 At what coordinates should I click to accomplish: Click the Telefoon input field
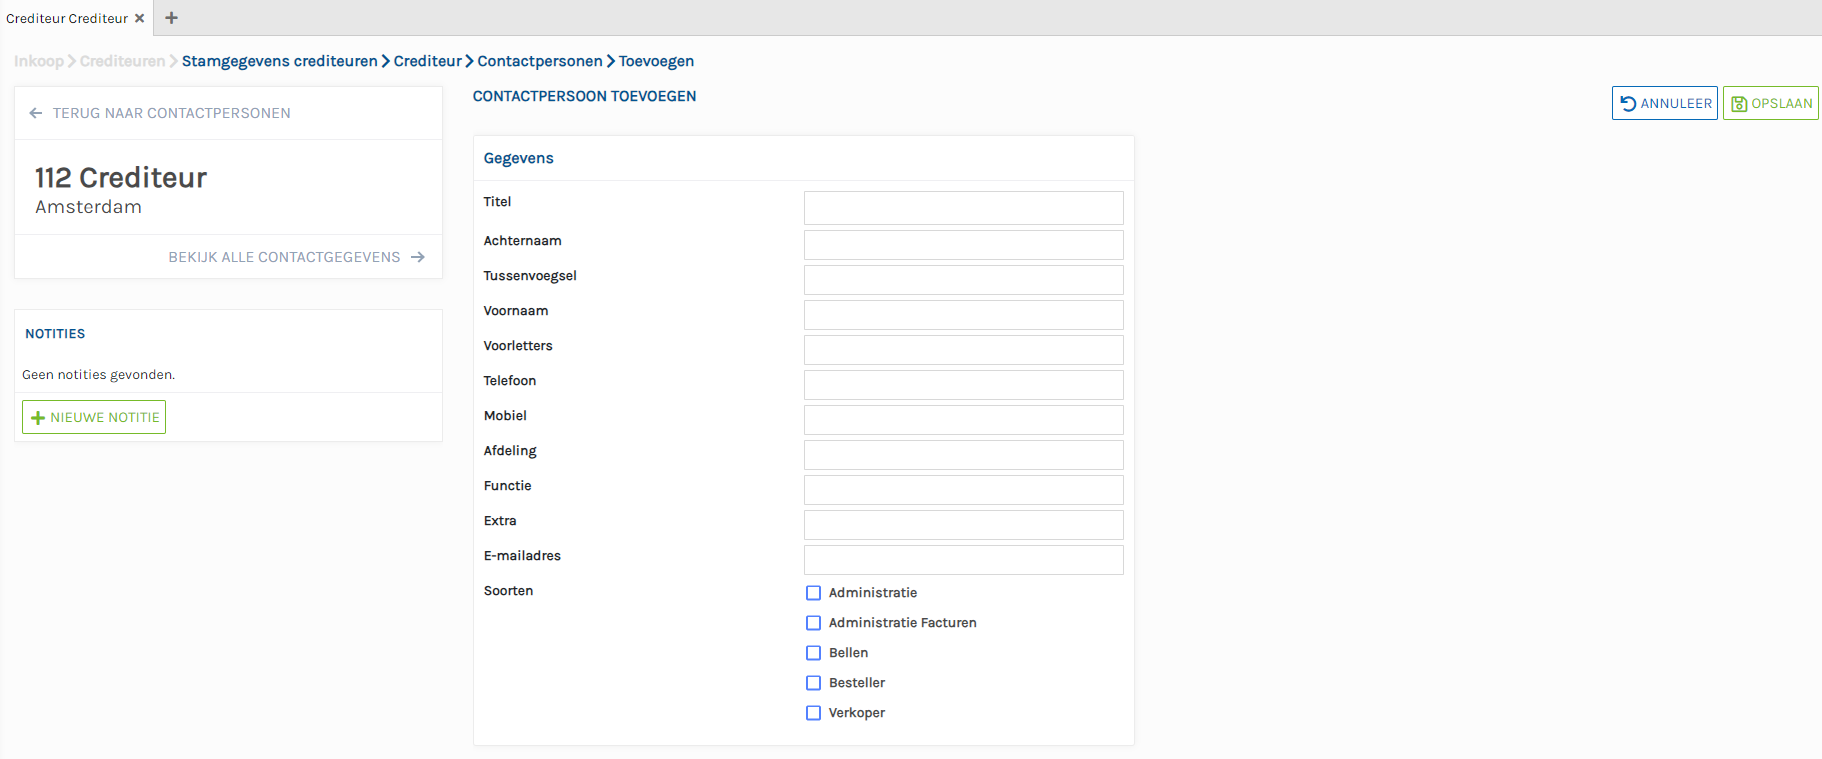click(x=963, y=385)
